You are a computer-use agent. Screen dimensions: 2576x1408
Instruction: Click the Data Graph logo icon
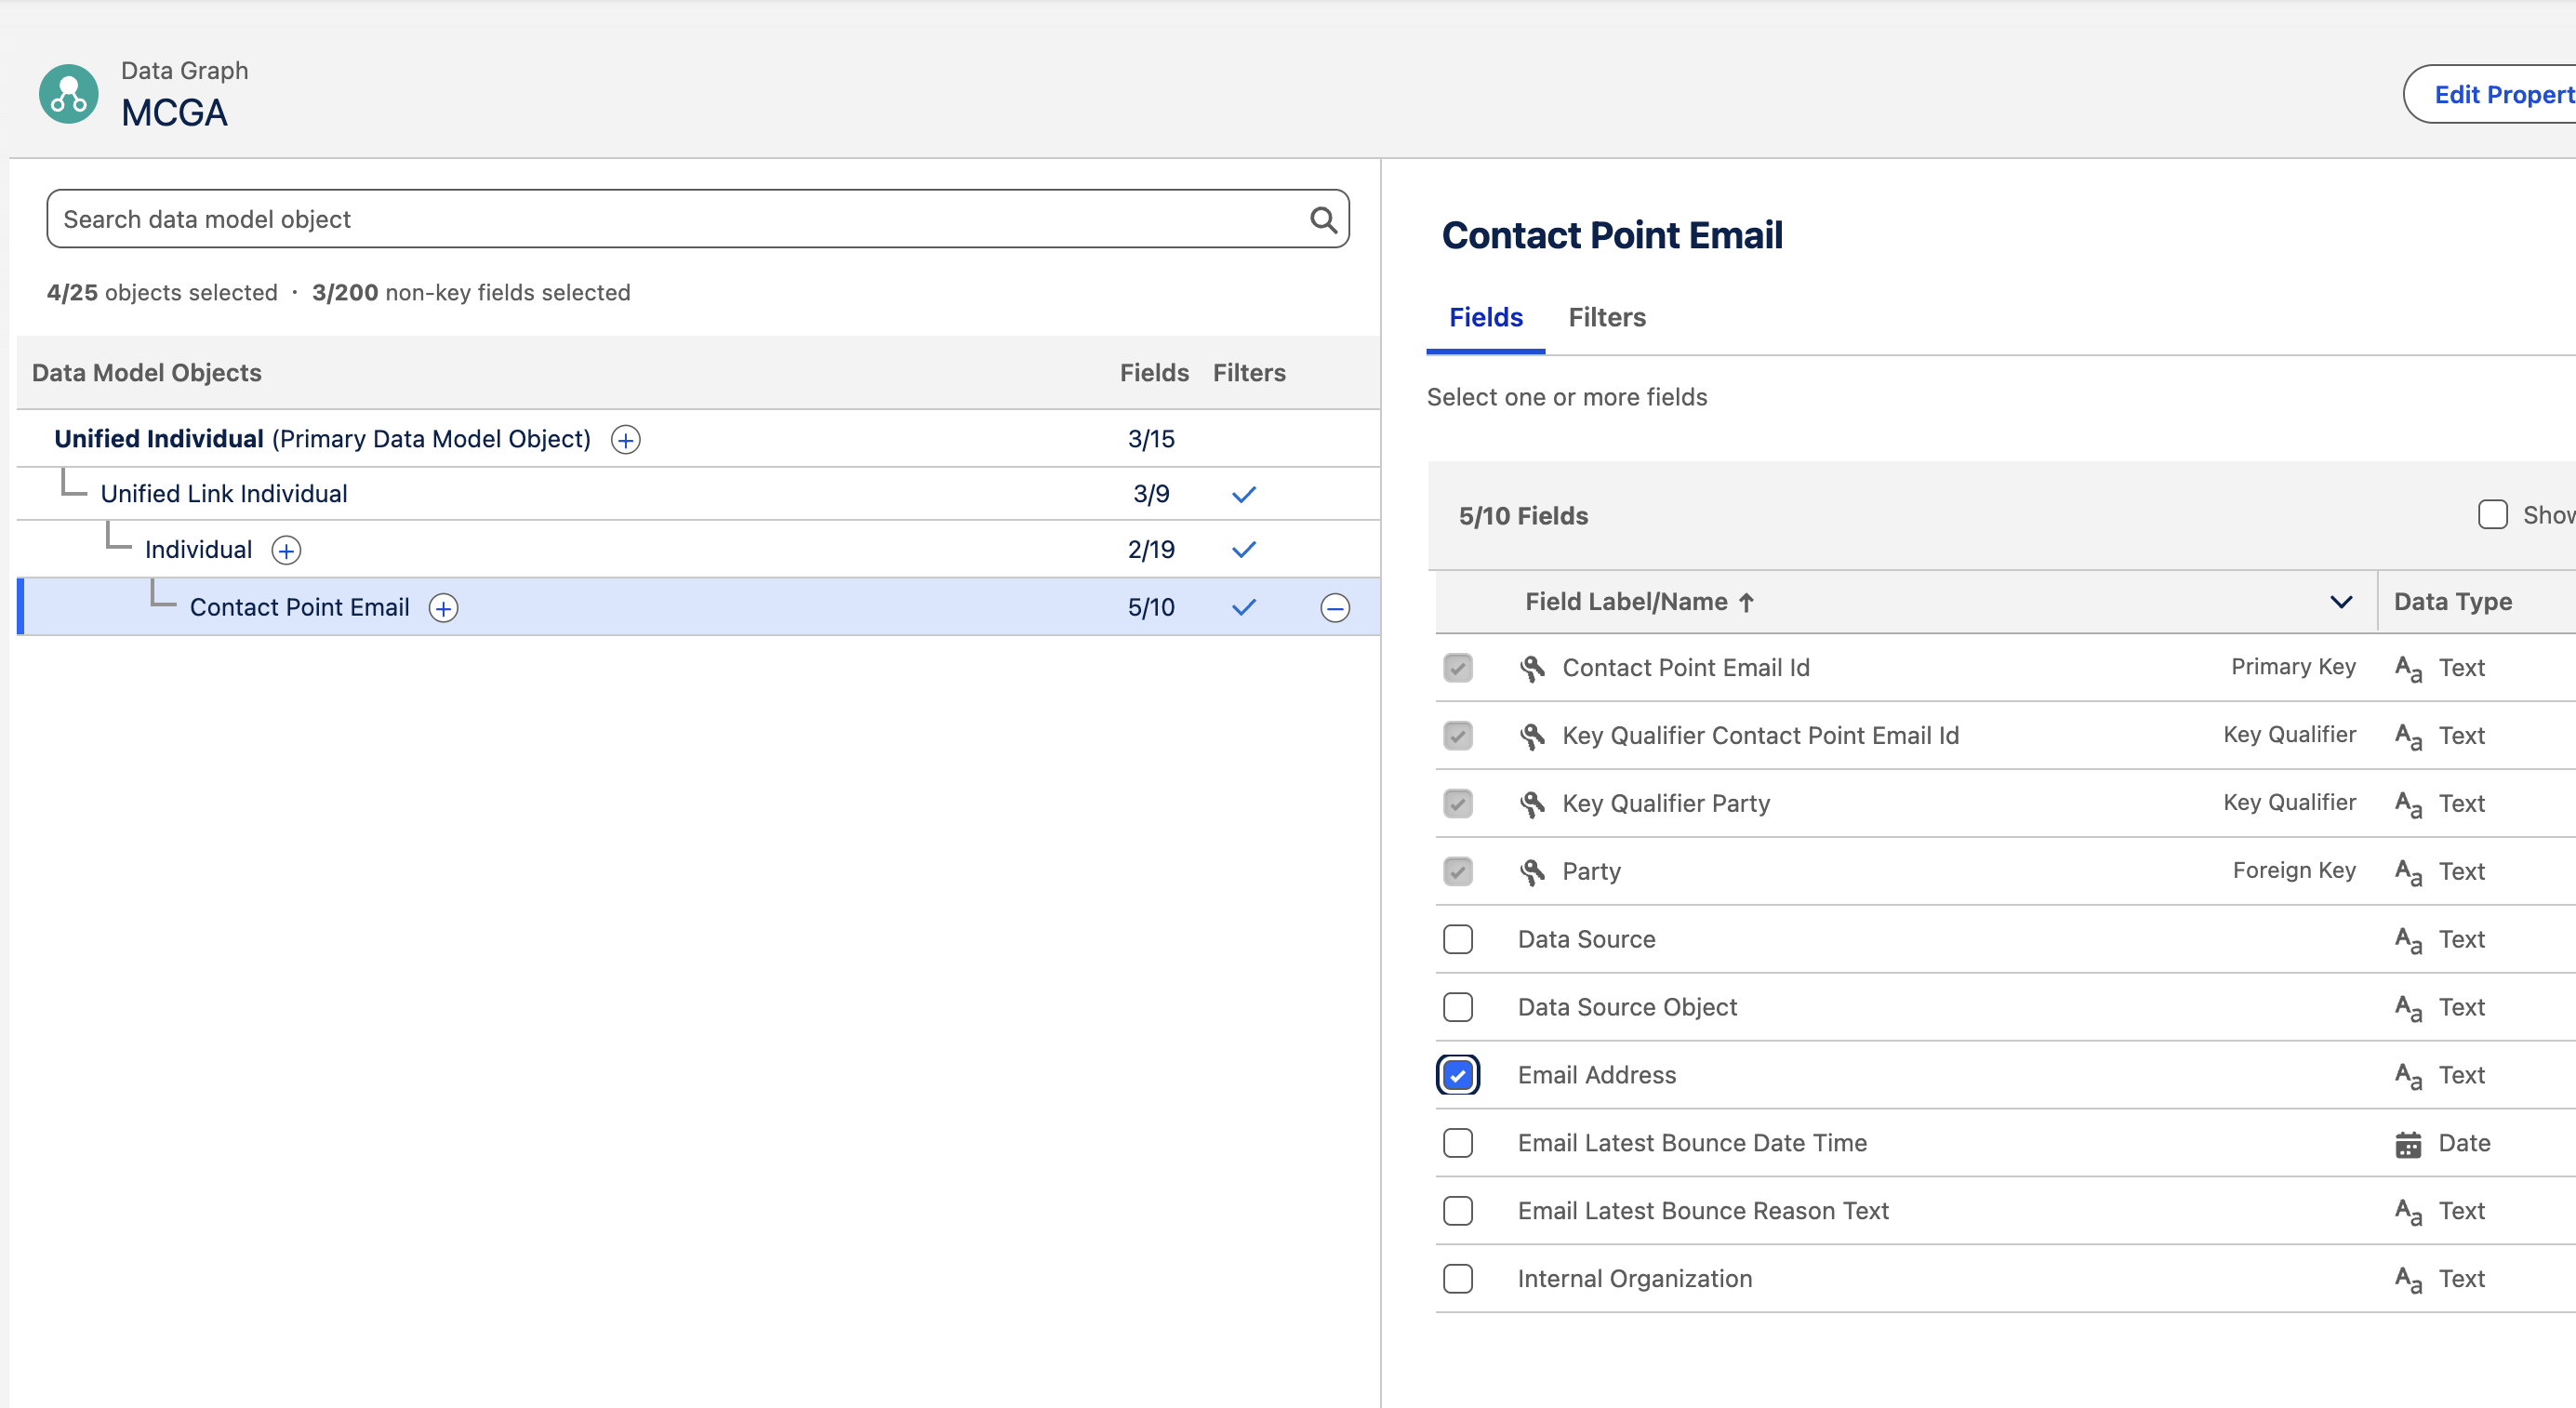[x=67, y=93]
